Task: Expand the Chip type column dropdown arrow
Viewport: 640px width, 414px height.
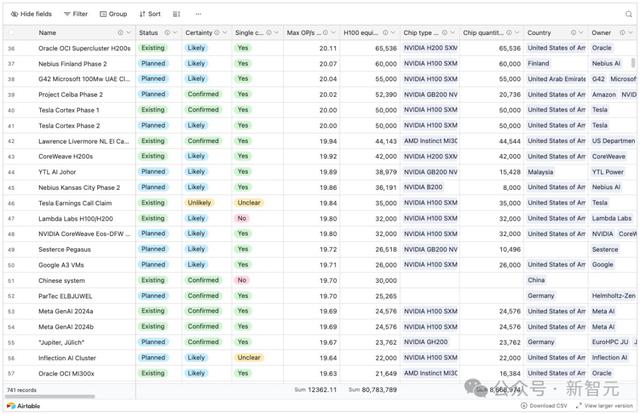Action: pos(452,33)
